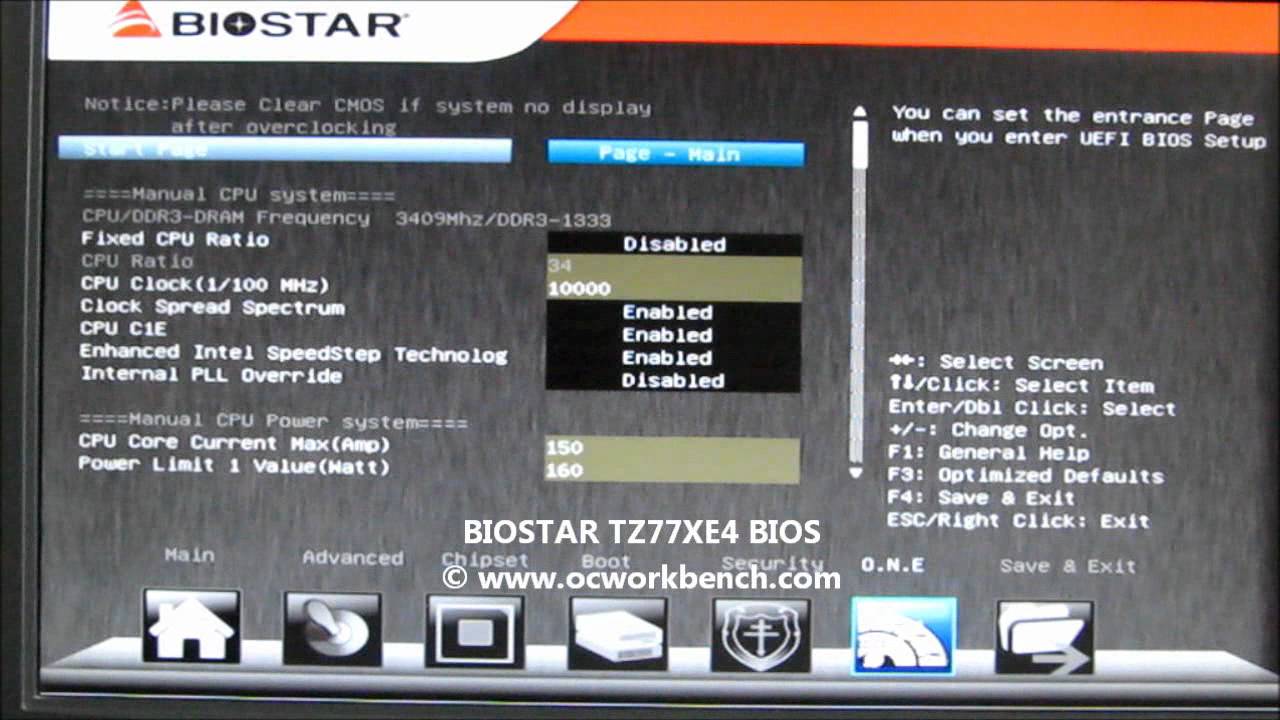
Task: Go to the Save & Exit label
Action: point(1068,566)
